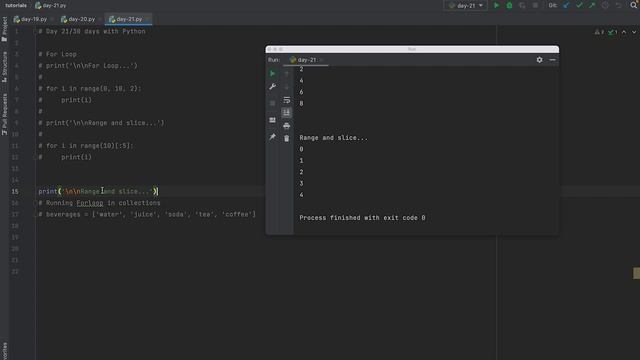Click the day-21.py breadcrumb in navigation bar
Viewport: 640px width, 360px height.
tap(51, 5)
